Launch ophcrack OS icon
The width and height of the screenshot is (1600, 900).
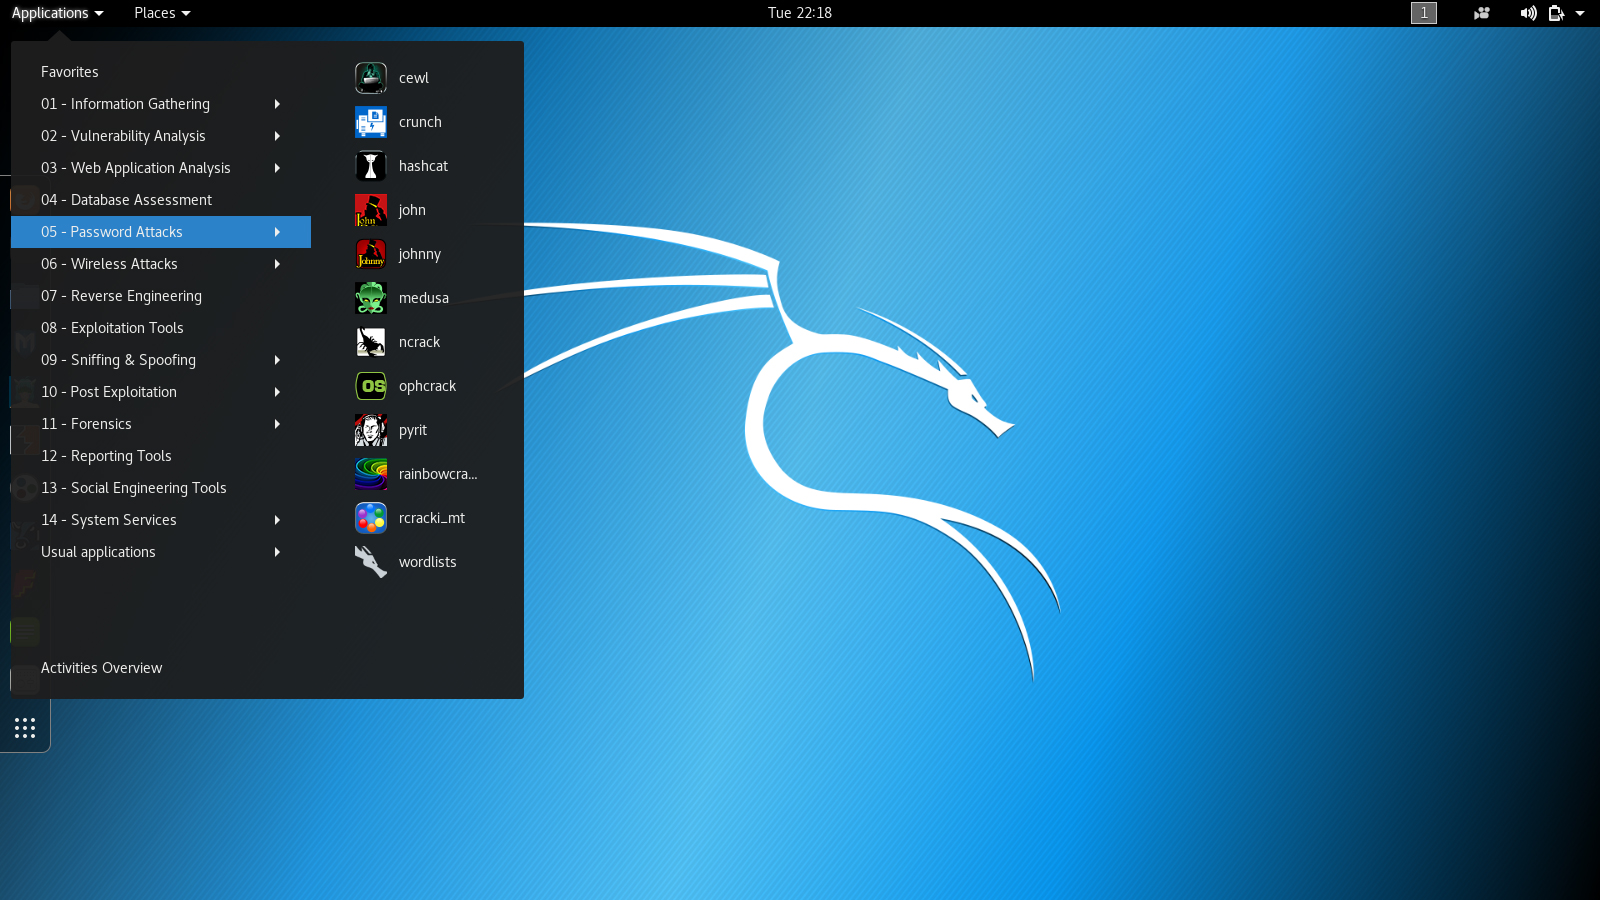tap(371, 386)
